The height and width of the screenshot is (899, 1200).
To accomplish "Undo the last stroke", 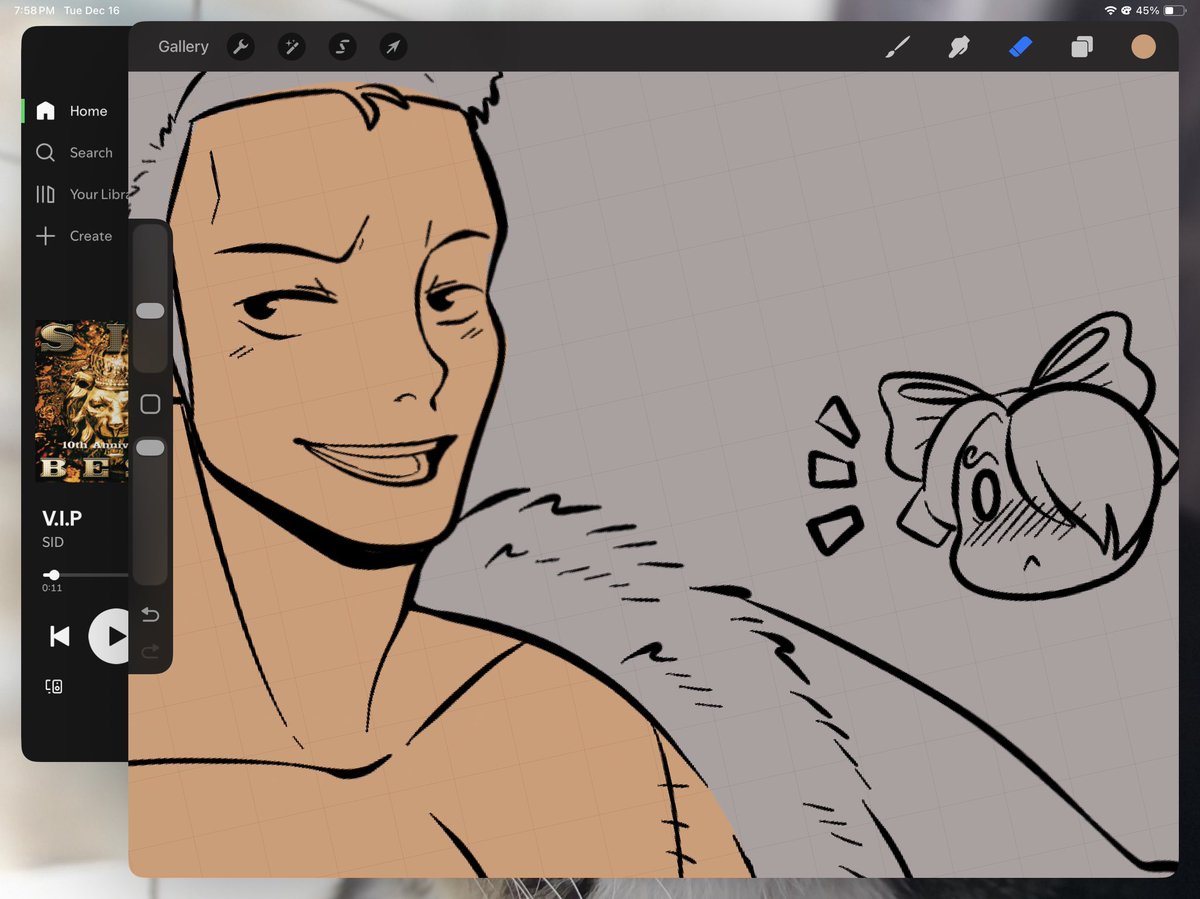I will [150, 614].
